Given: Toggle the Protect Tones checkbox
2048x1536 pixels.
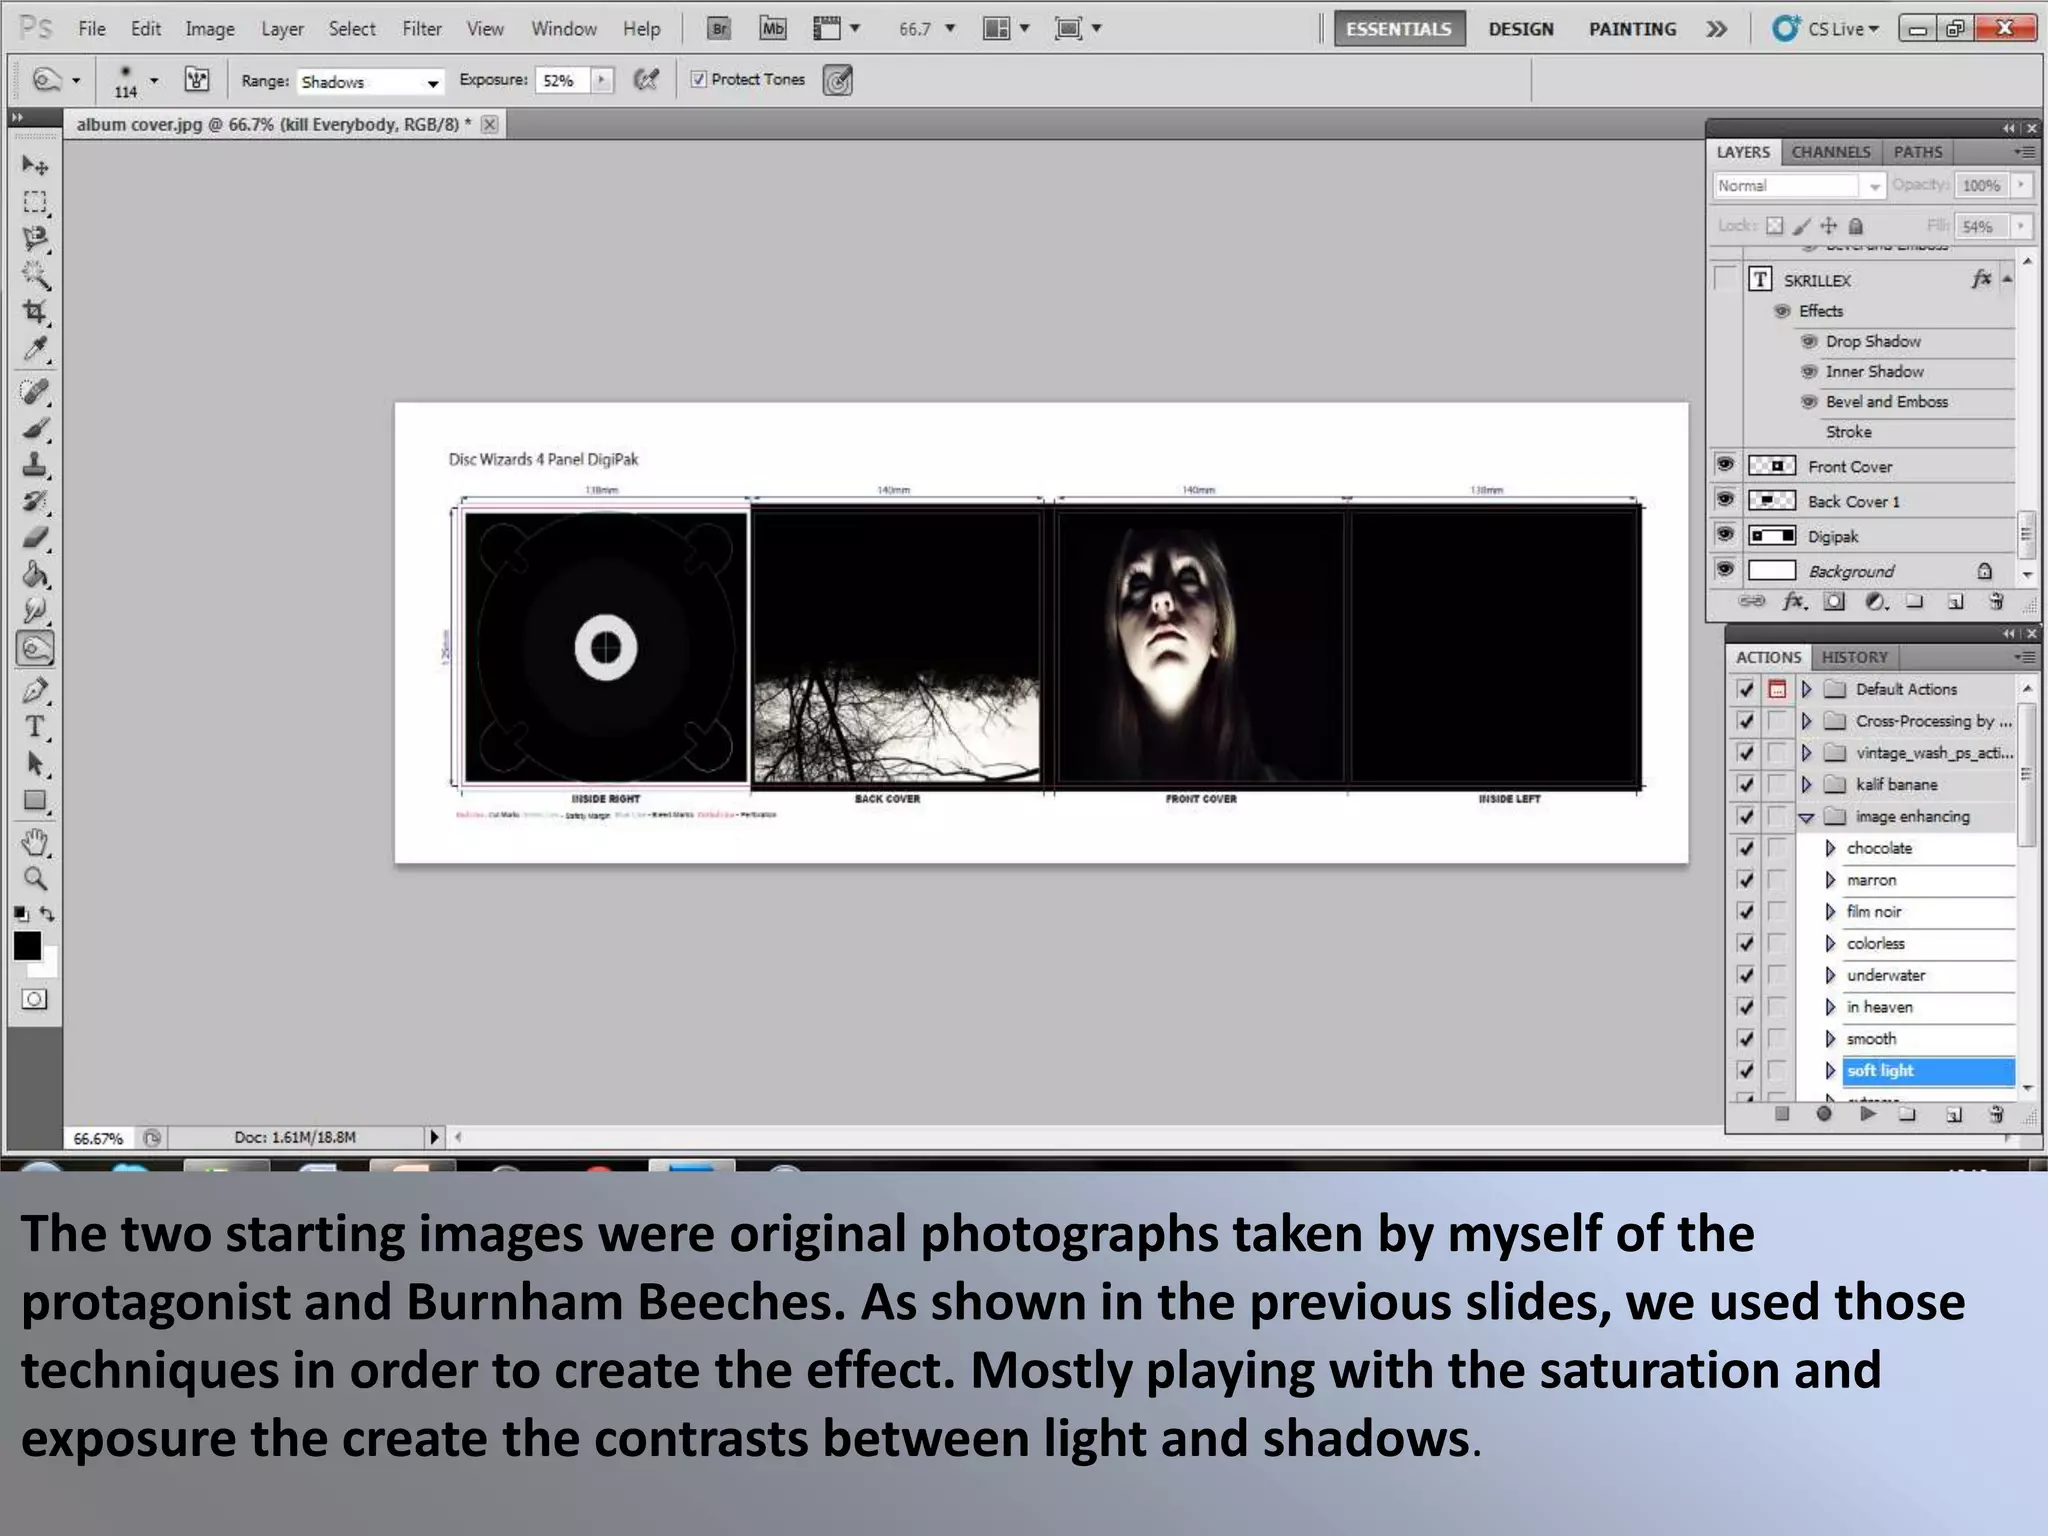Looking at the screenshot, I should point(699,79).
